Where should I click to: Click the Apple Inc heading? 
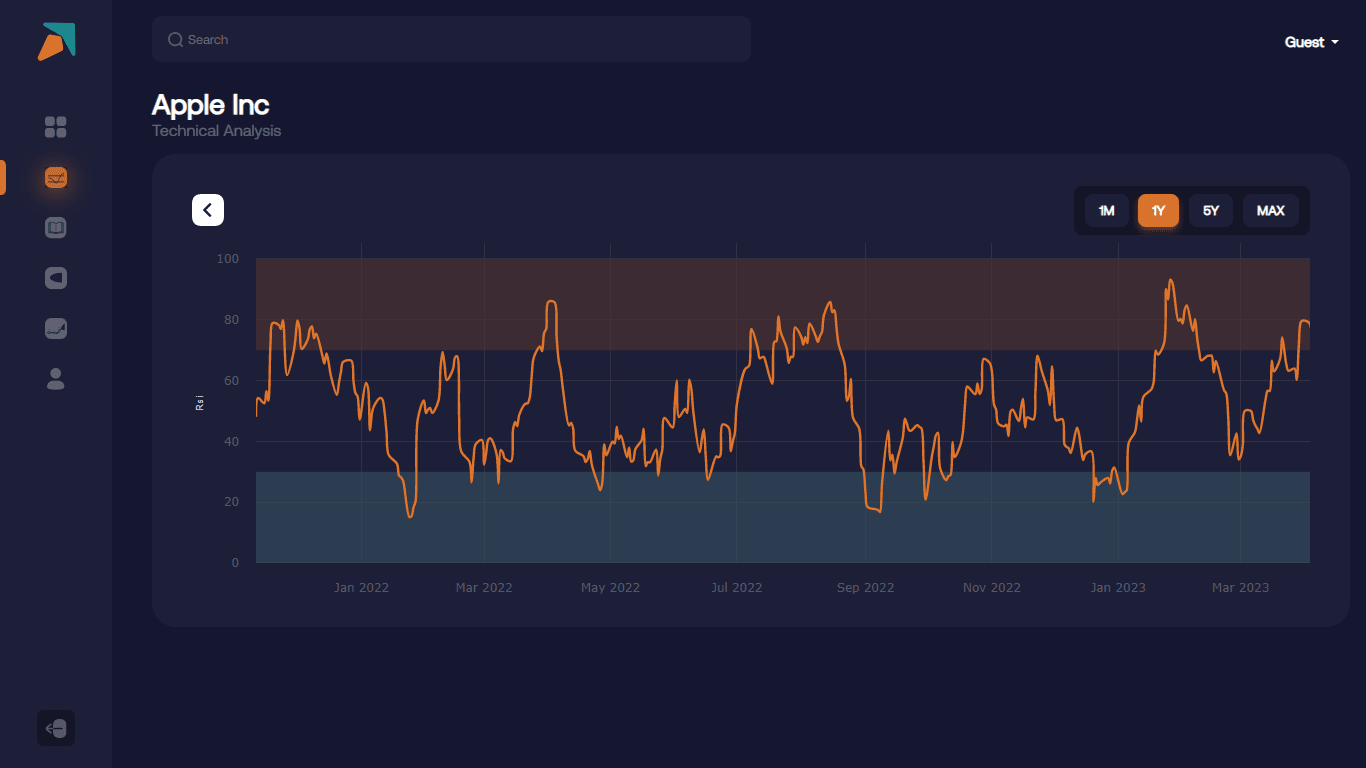[210, 105]
